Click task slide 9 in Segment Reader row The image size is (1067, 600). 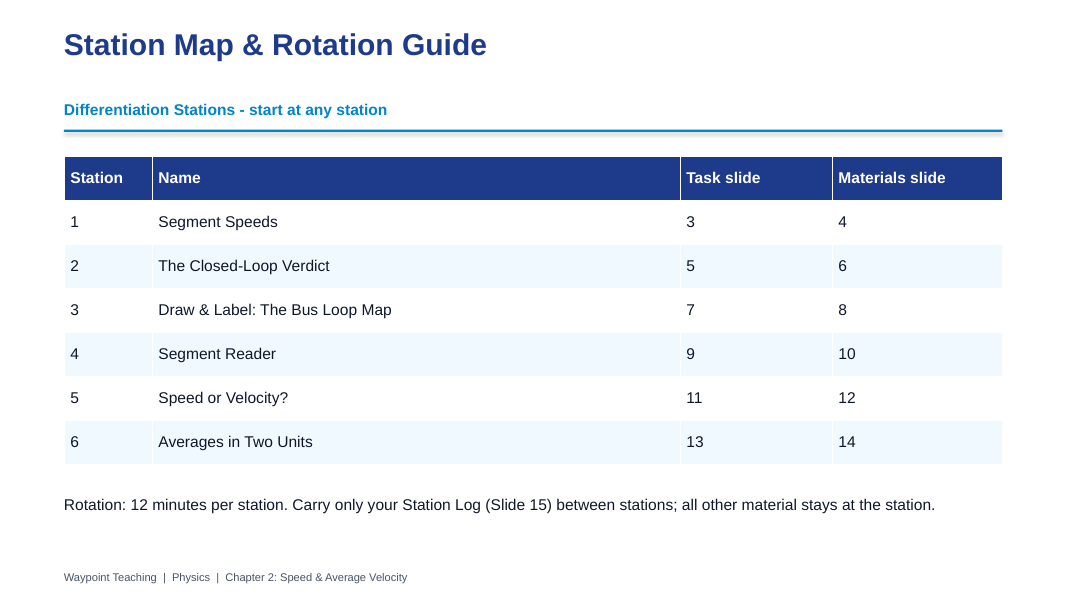[x=756, y=354]
